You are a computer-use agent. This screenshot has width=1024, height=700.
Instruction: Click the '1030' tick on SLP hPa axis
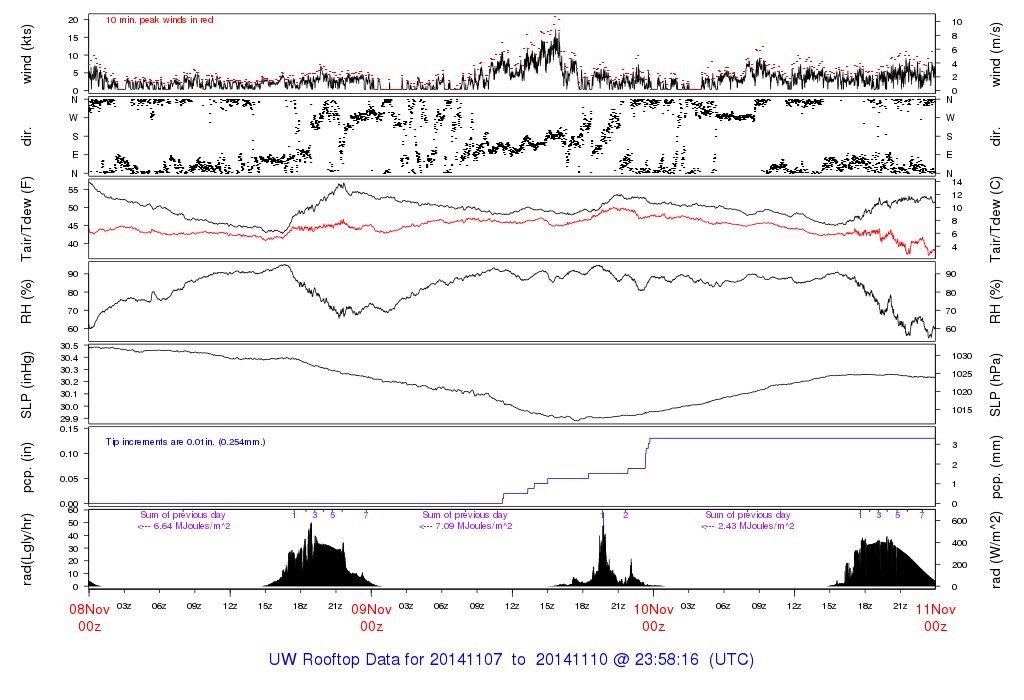[x=962, y=357]
